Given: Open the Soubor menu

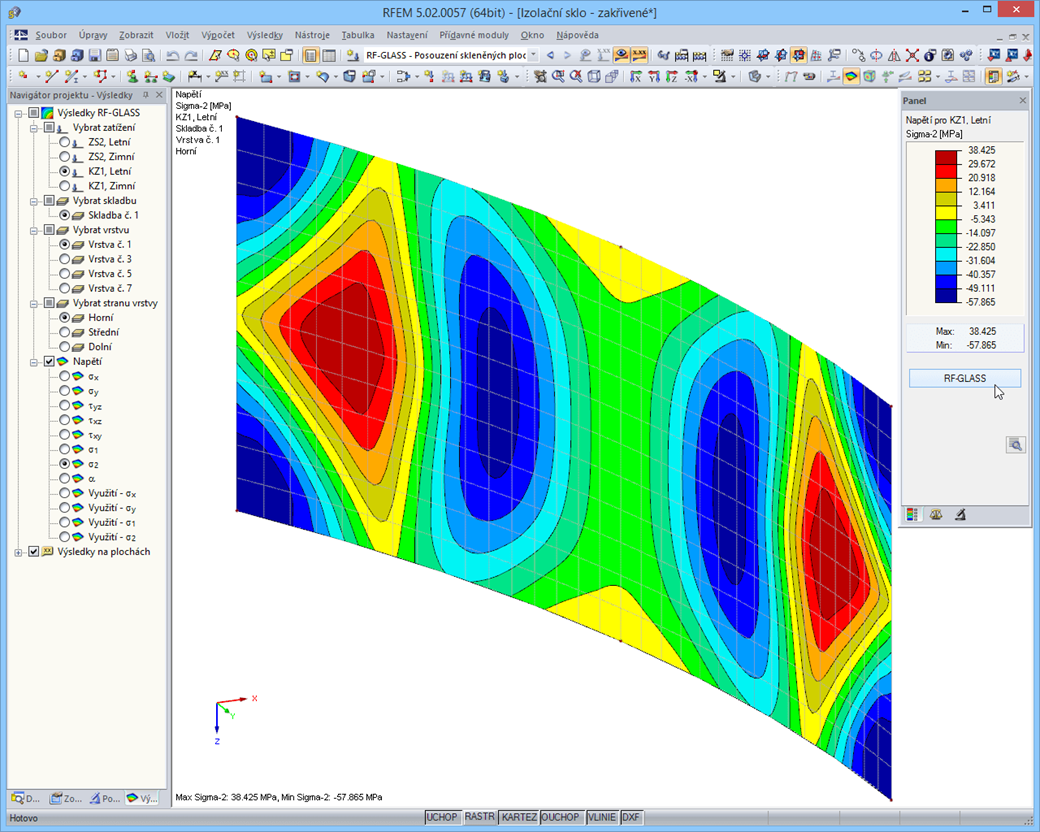Looking at the screenshot, I should point(51,35).
